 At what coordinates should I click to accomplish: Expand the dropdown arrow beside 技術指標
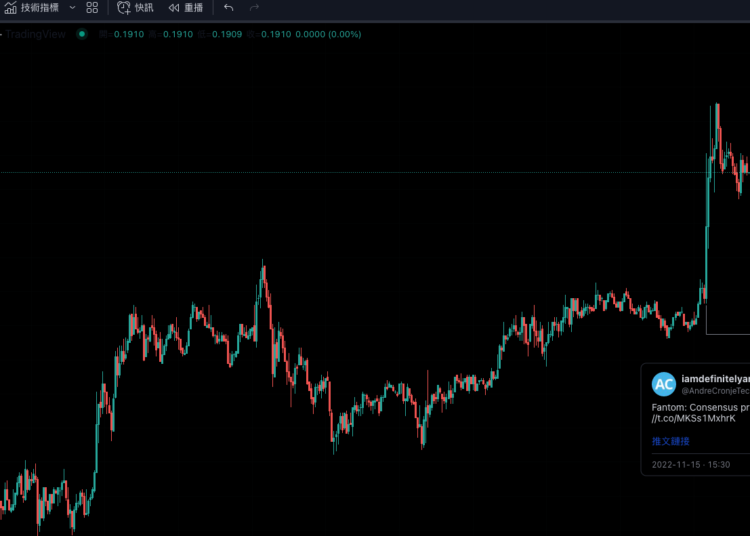pos(72,8)
